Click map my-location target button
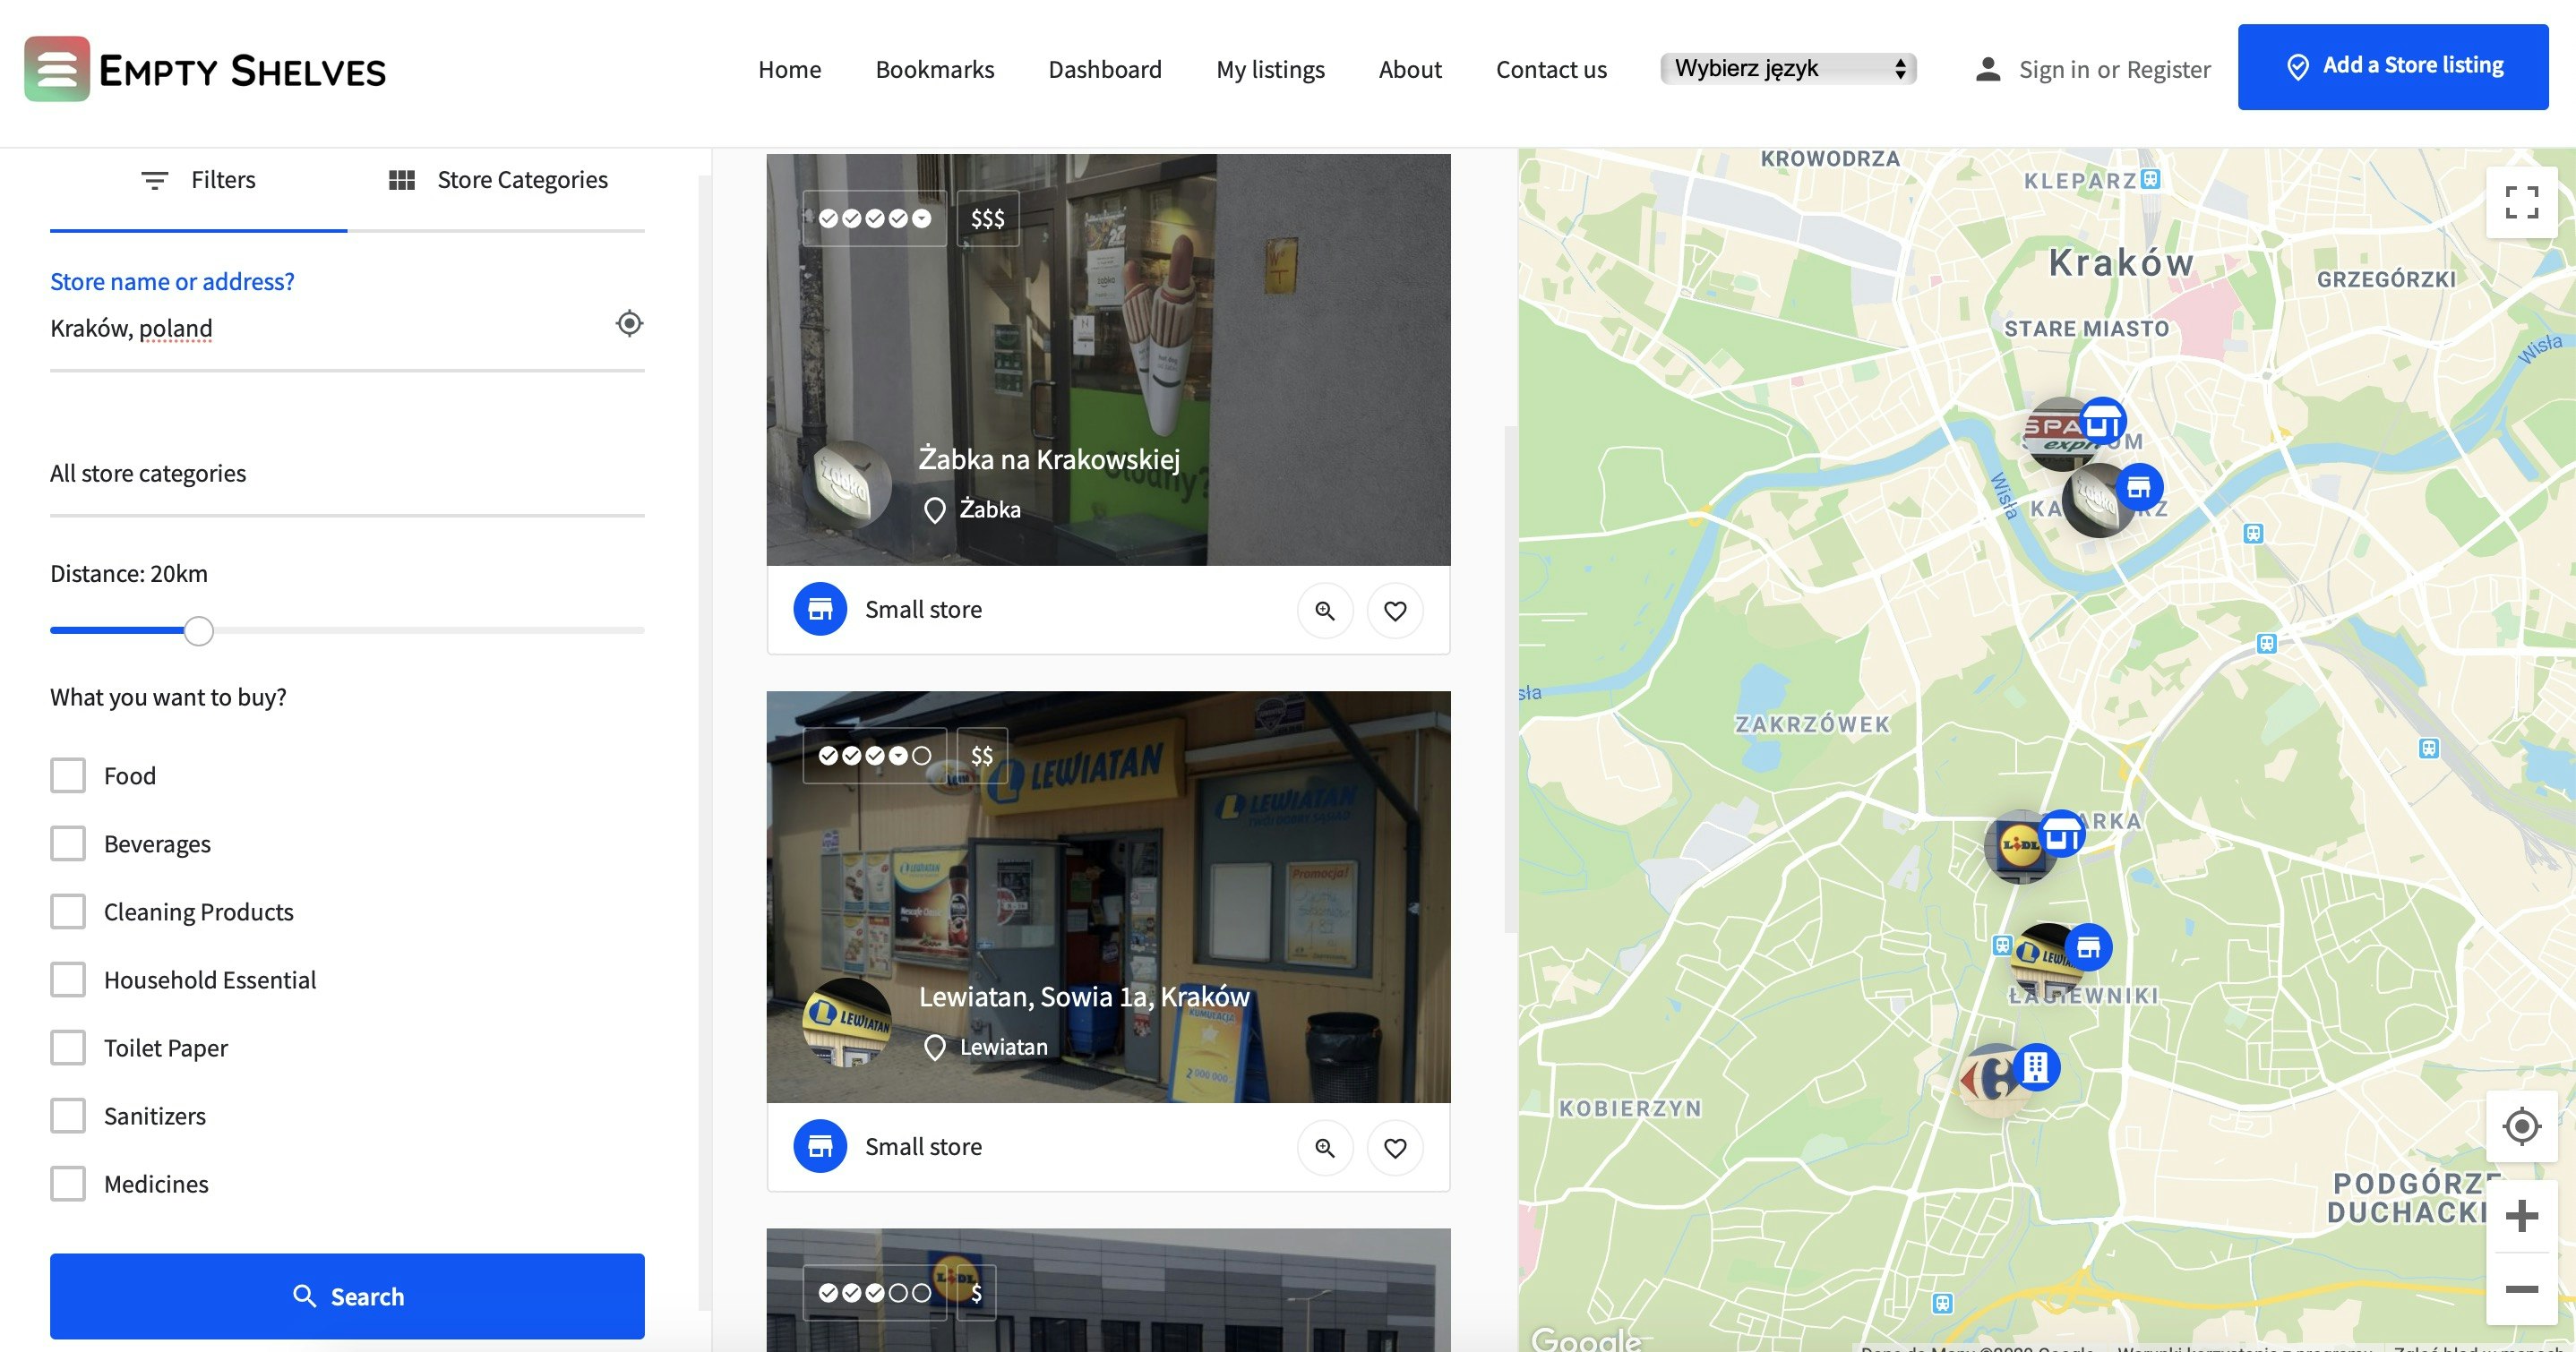The image size is (2576, 1352). tap(2521, 1127)
